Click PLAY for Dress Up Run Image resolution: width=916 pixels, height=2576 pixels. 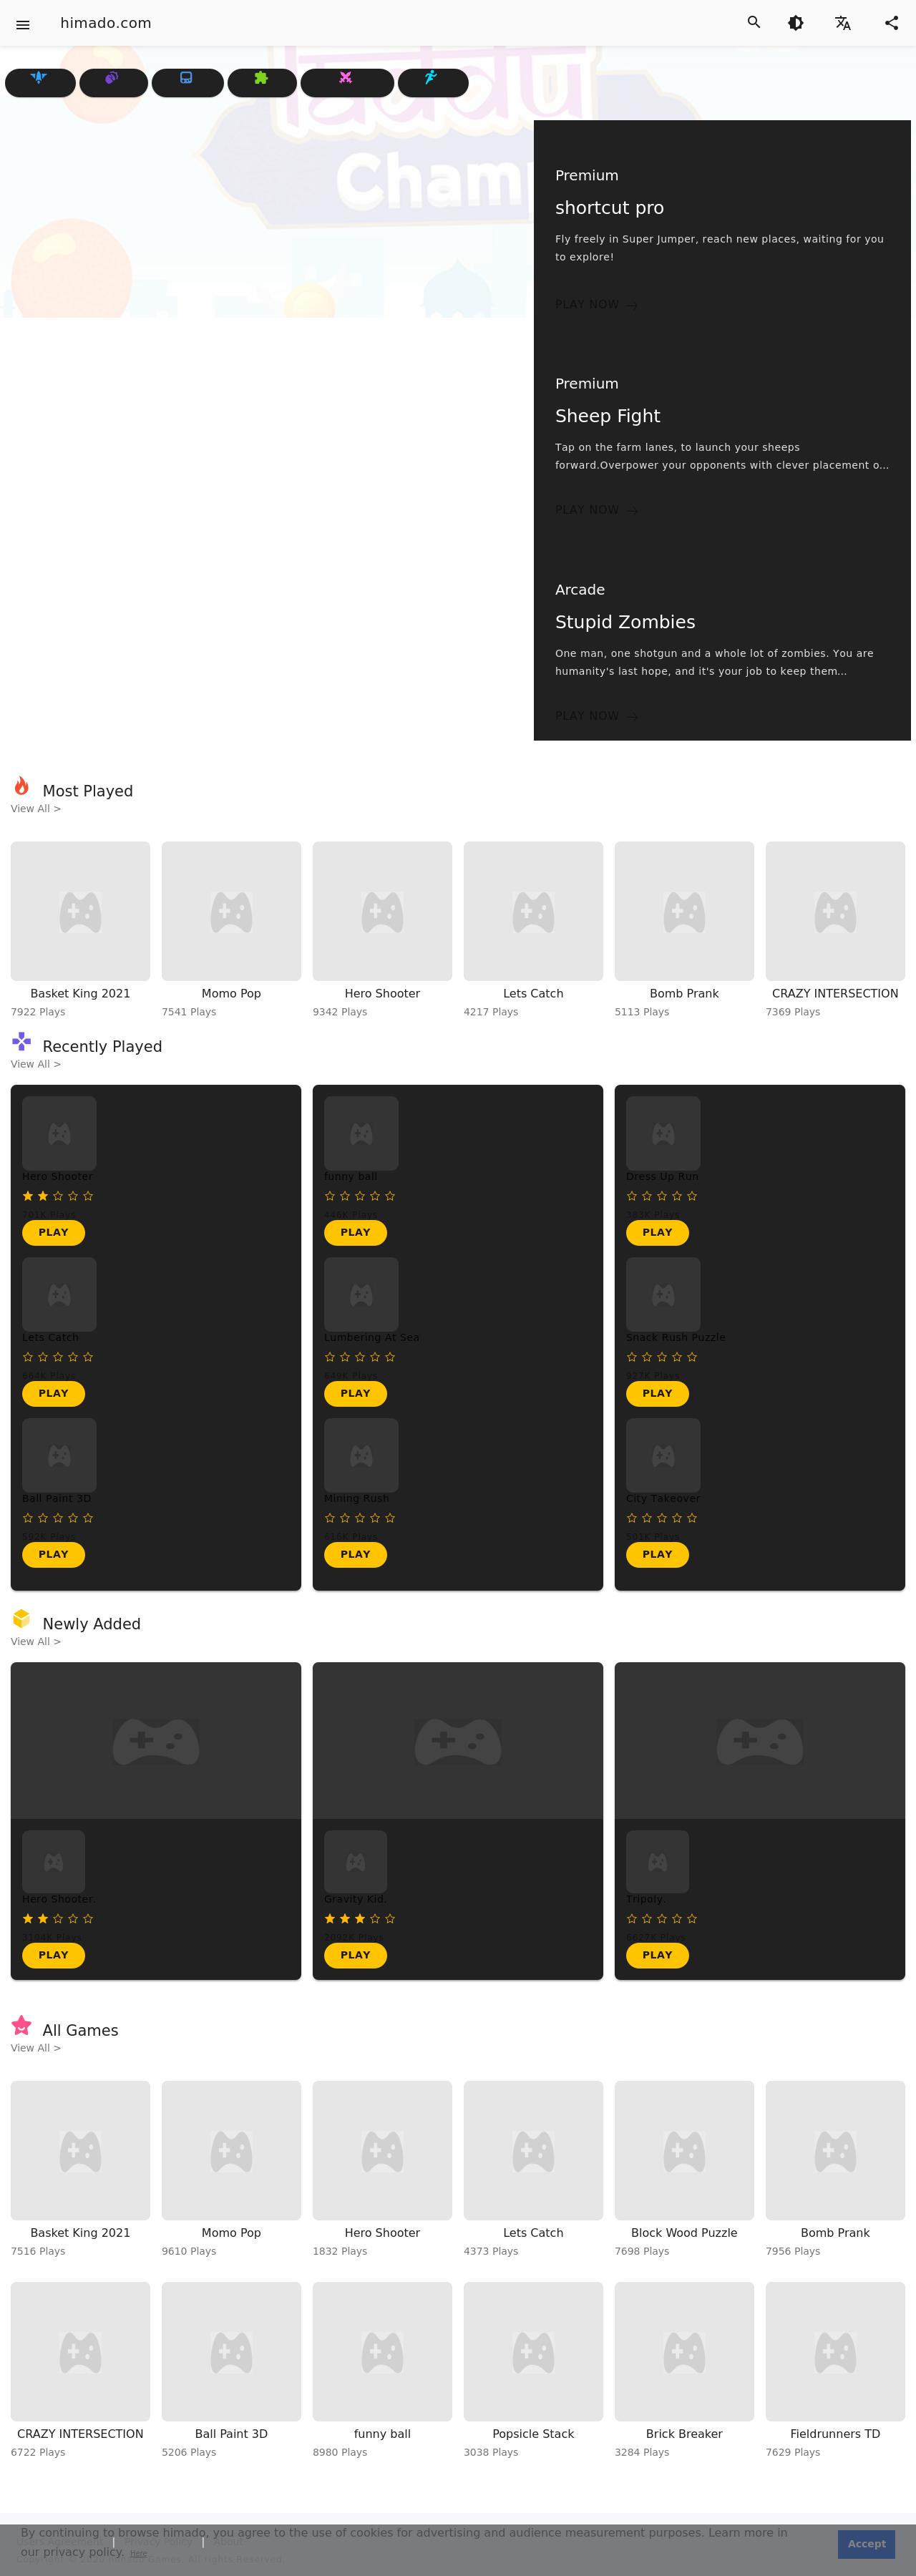point(657,1232)
